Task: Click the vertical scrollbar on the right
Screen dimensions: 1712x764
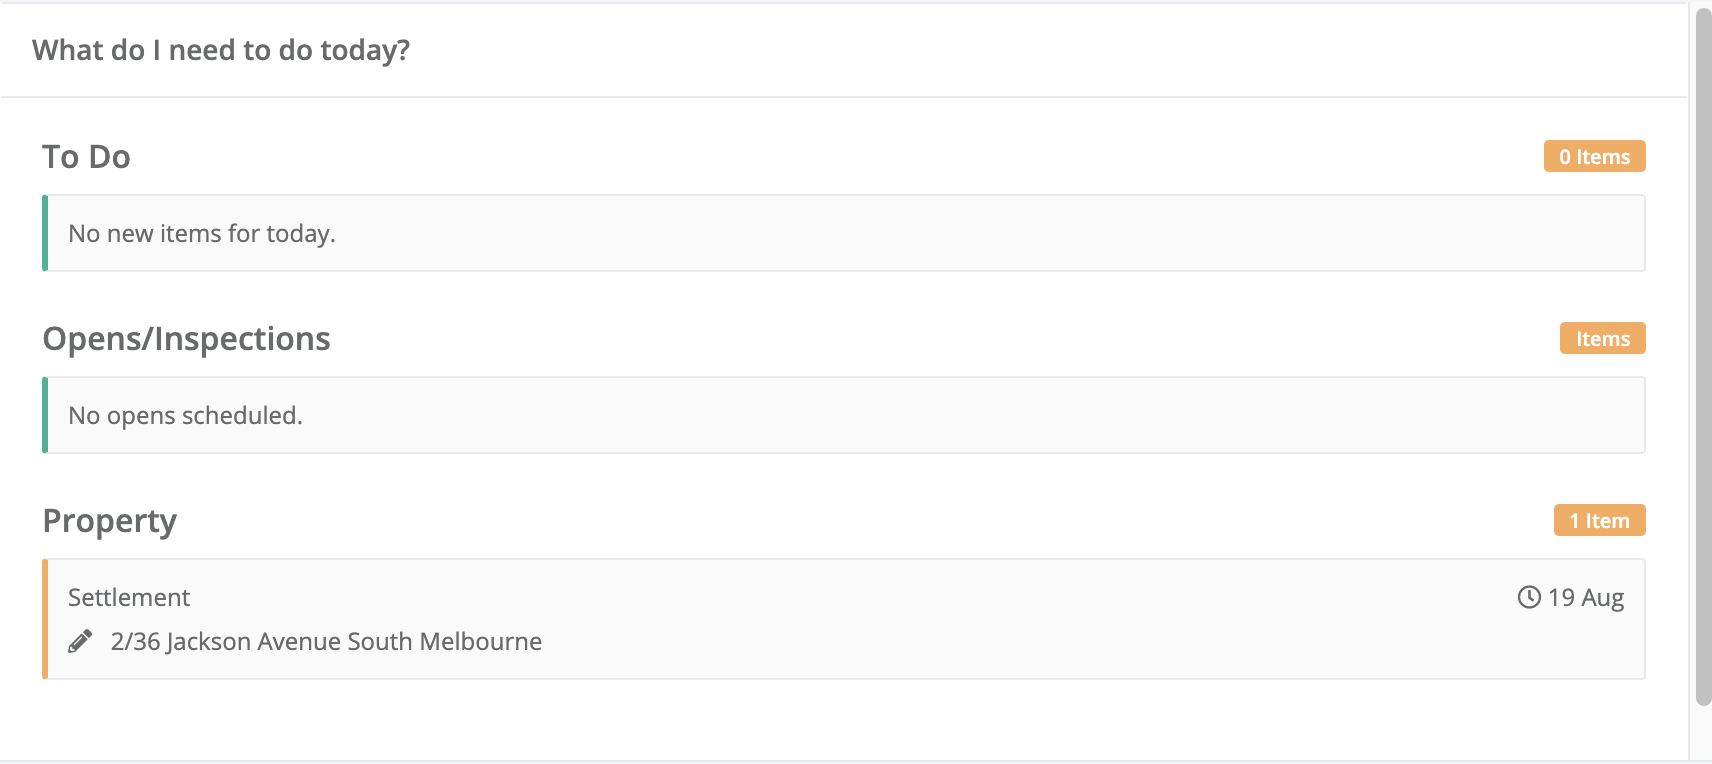Action: pos(1703,360)
